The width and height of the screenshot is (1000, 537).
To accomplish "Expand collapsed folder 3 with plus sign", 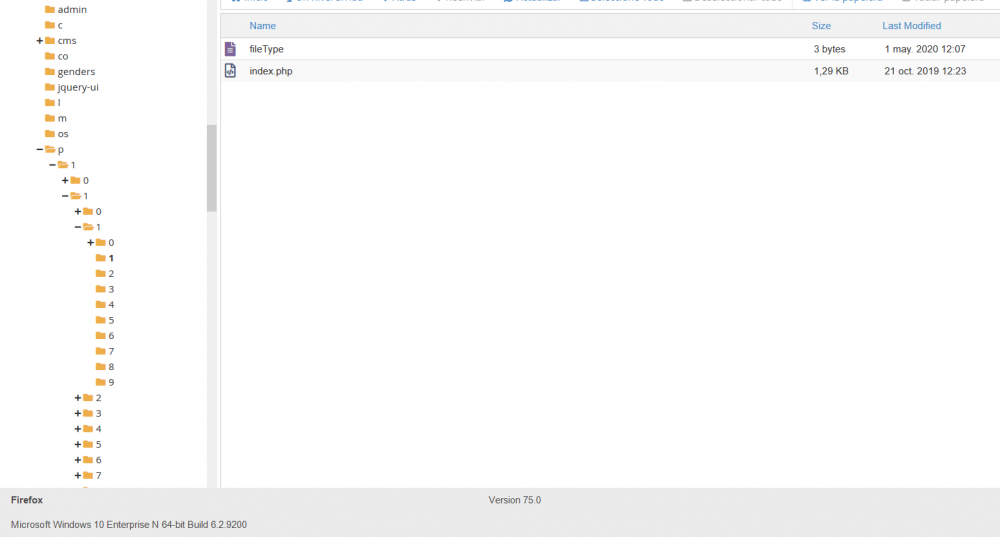I will tap(78, 413).
